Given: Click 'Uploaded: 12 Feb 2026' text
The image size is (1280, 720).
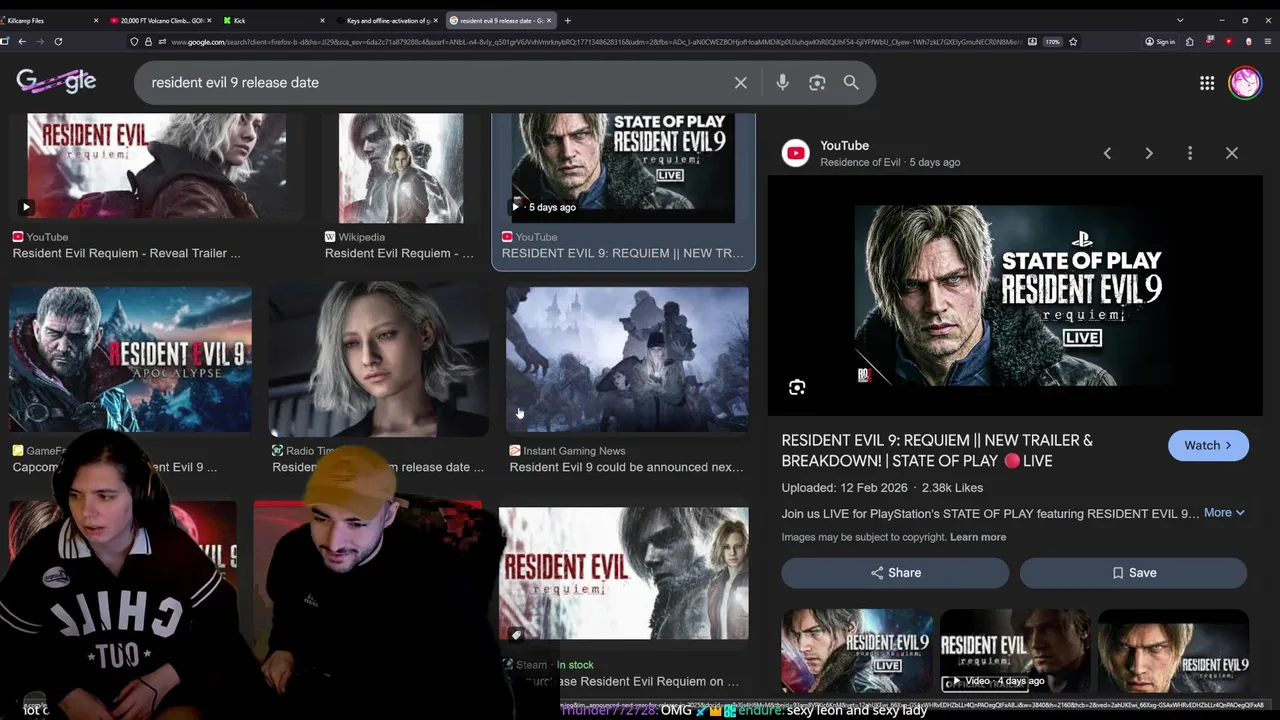Looking at the screenshot, I should click(x=844, y=488).
